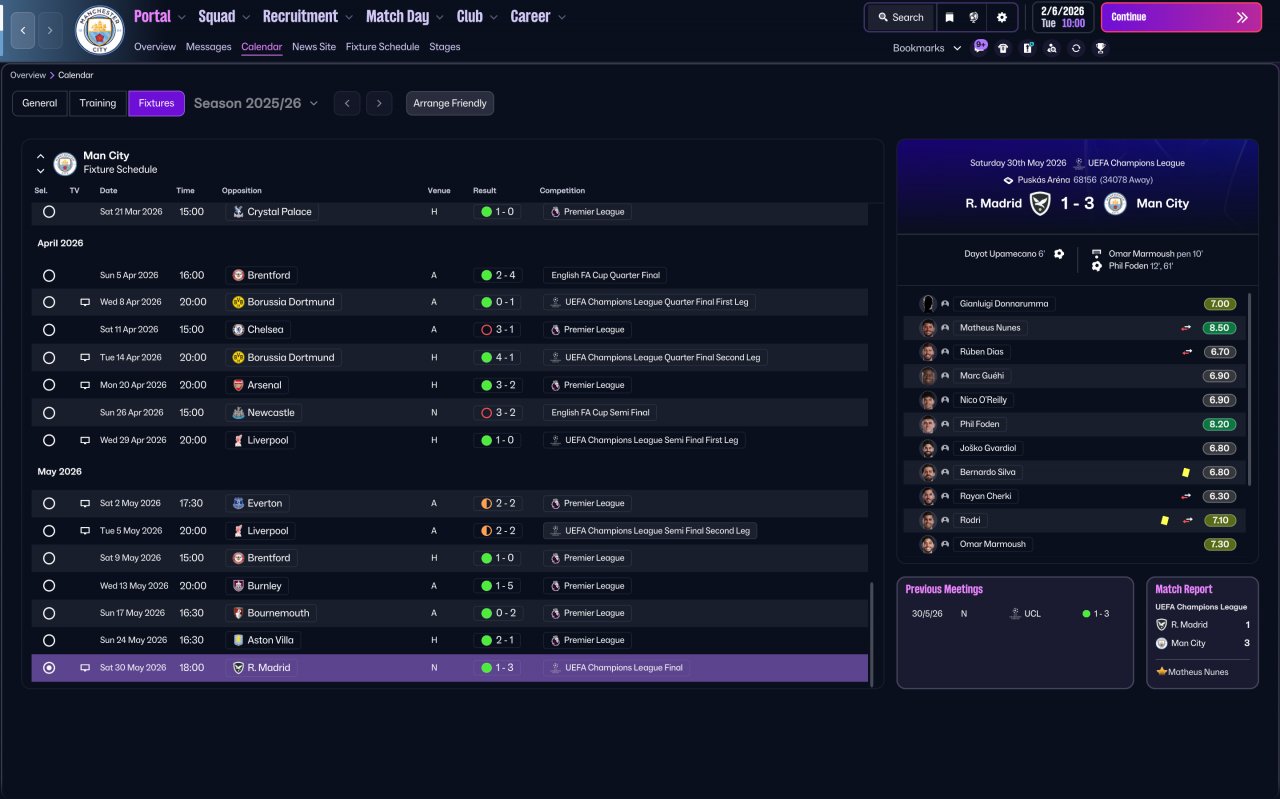
Task: Select the Crystal Palace fixture radio button
Action: (49, 212)
